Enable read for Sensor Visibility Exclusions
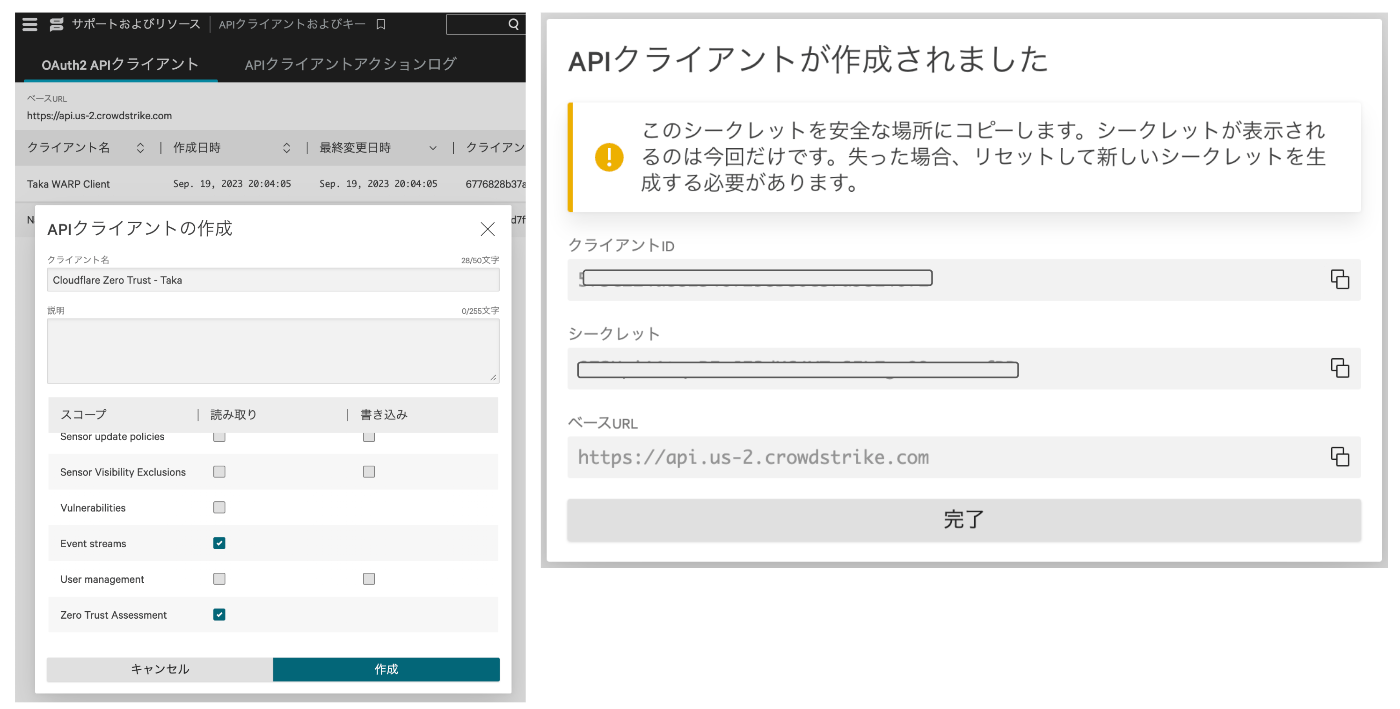Image resolution: width=1400 pixels, height=709 pixels. [x=219, y=472]
